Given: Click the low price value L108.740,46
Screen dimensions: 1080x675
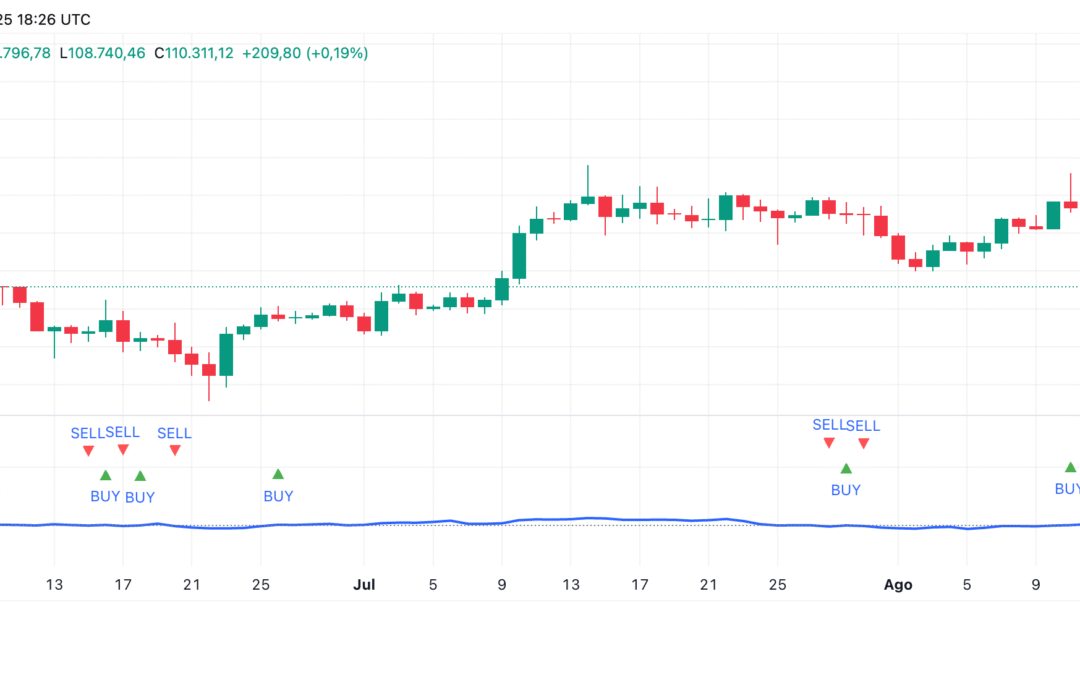Looking at the screenshot, I should (102, 52).
